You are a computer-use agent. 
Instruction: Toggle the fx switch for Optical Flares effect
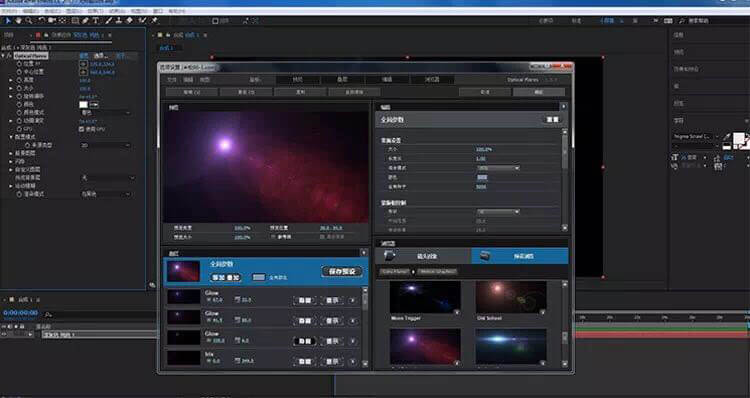[9, 55]
